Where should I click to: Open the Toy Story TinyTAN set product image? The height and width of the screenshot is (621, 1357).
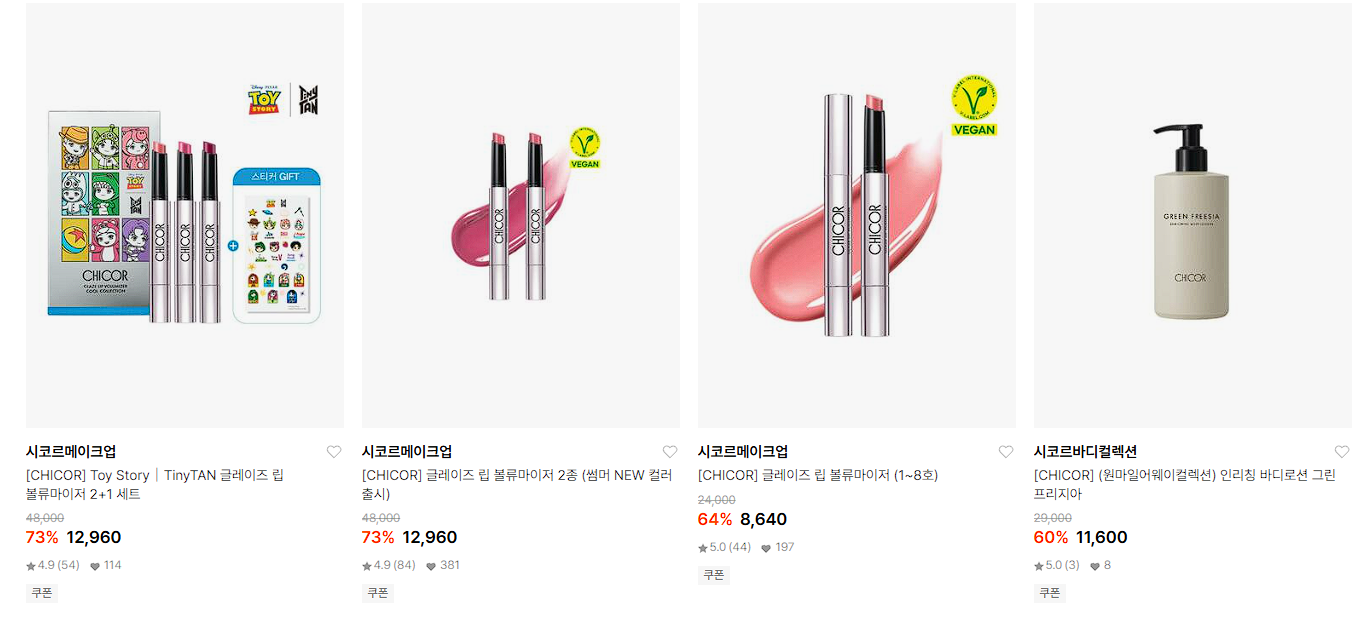click(185, 215)
